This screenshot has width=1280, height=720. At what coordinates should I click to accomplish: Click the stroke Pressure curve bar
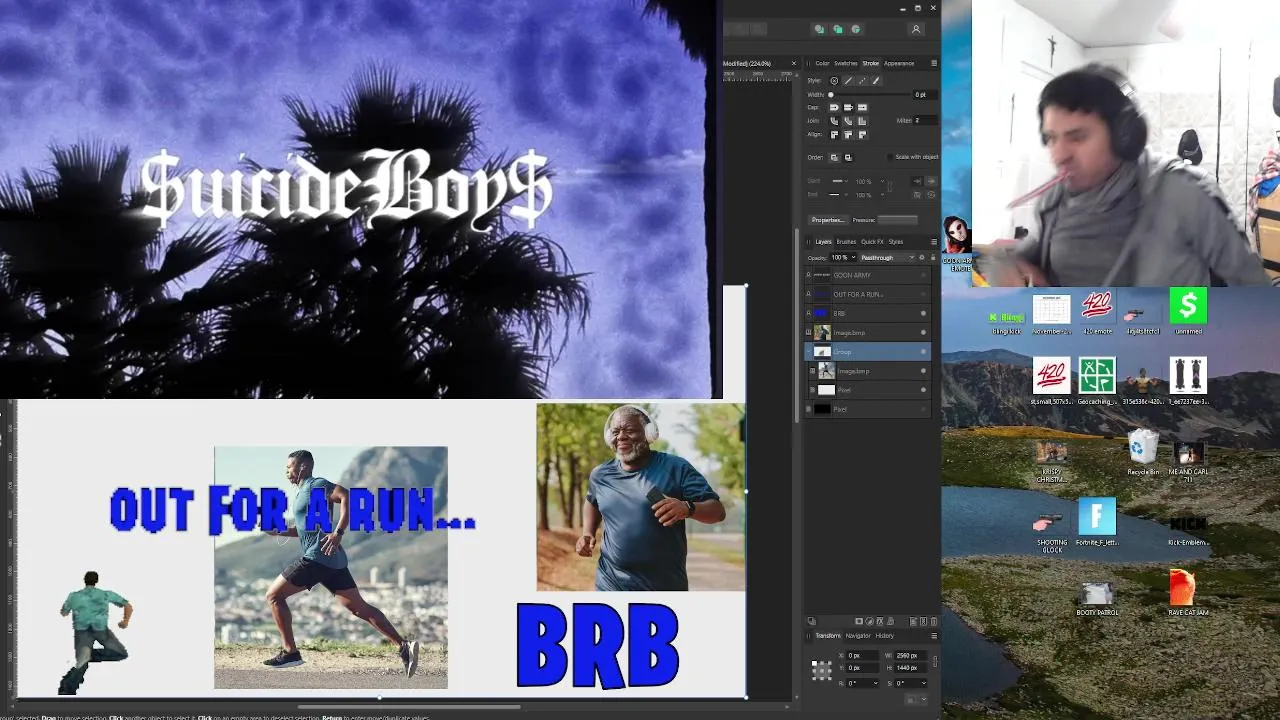pyautogui.click(x=897, y=220)
